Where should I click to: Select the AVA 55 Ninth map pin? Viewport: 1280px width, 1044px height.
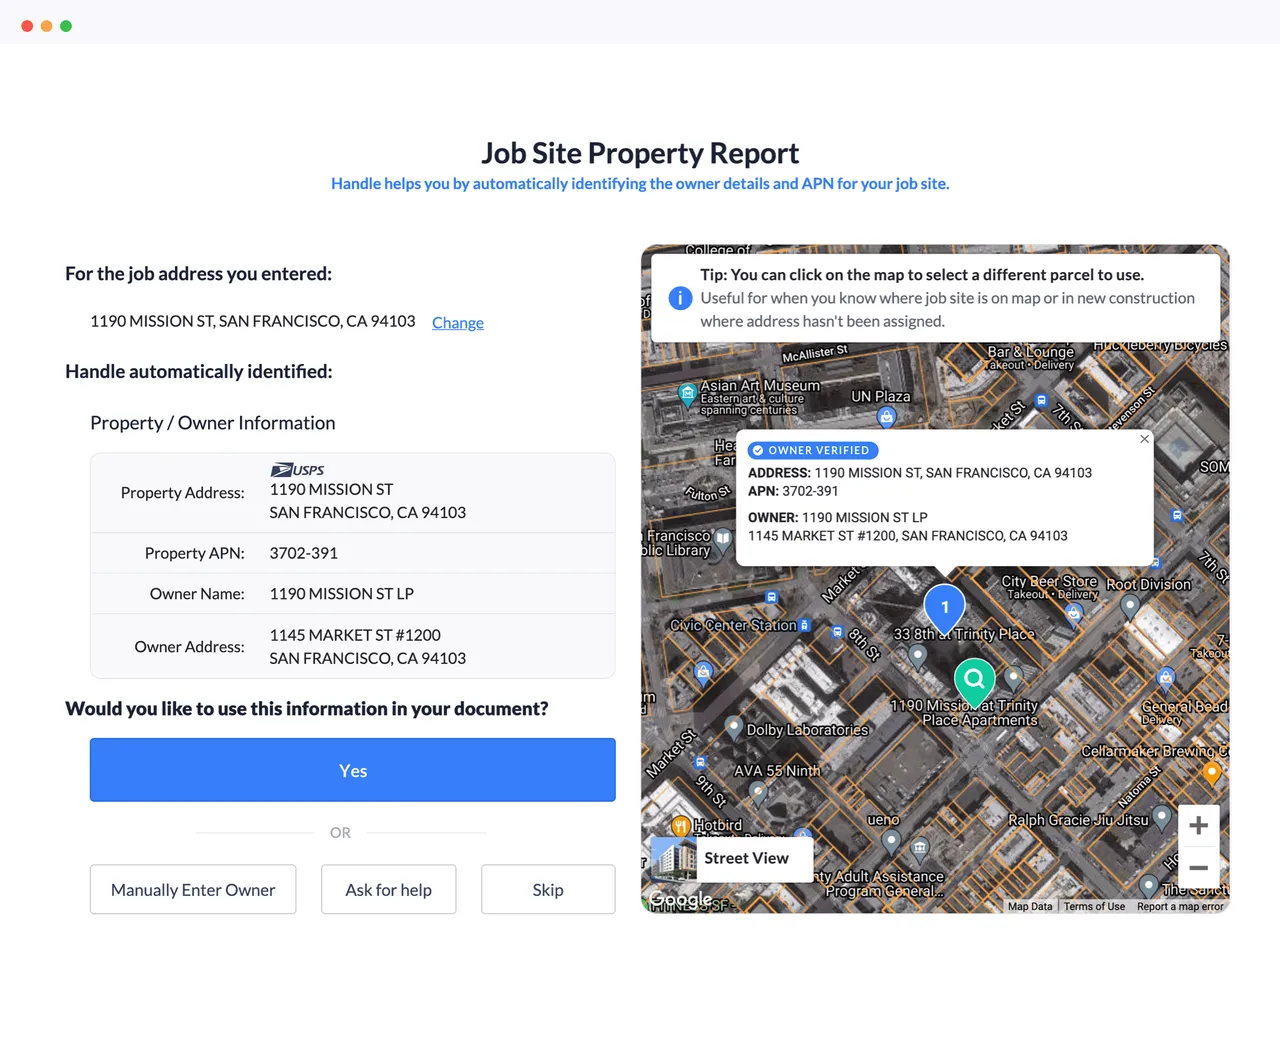pos(759,793)
